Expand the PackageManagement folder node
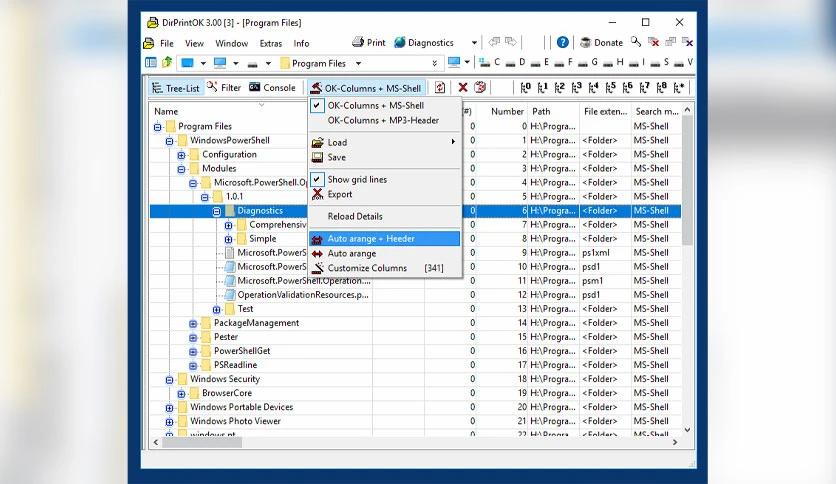The width and height of the screenshot is (836, 484). (x=193, y=324)
